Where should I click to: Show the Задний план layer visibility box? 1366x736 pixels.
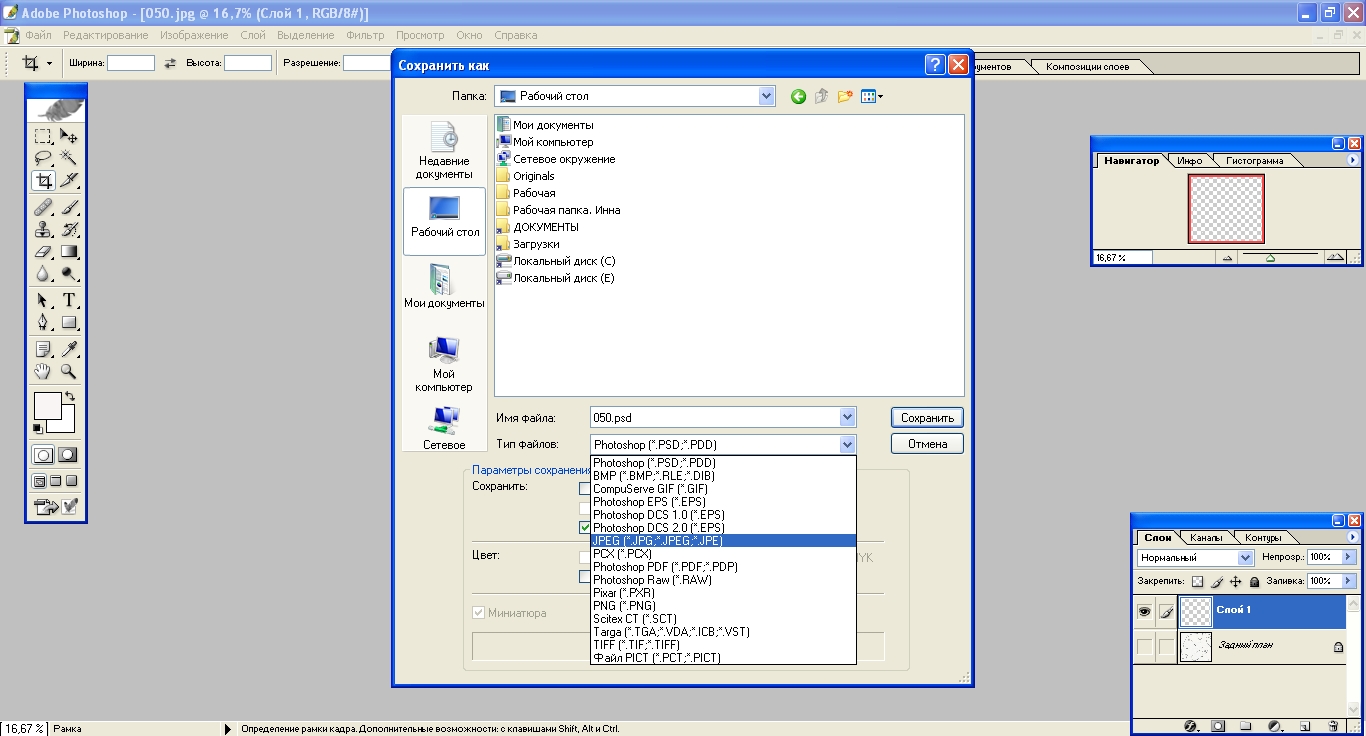tap(1144, 647)
